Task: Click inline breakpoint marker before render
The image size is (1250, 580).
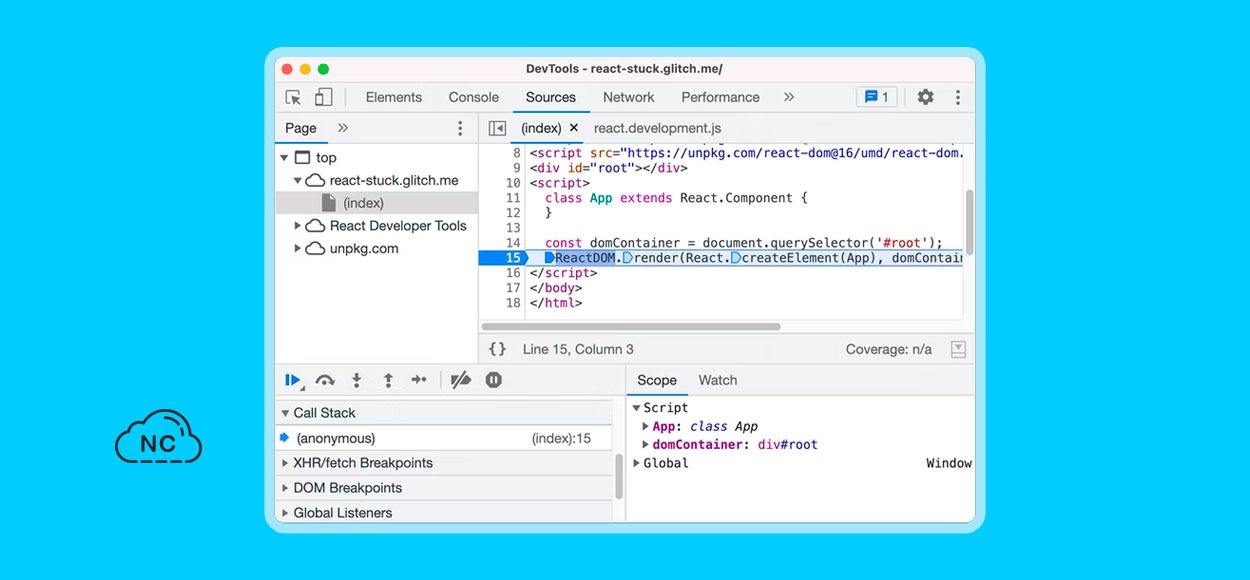Action: click(x=627, y=258)
